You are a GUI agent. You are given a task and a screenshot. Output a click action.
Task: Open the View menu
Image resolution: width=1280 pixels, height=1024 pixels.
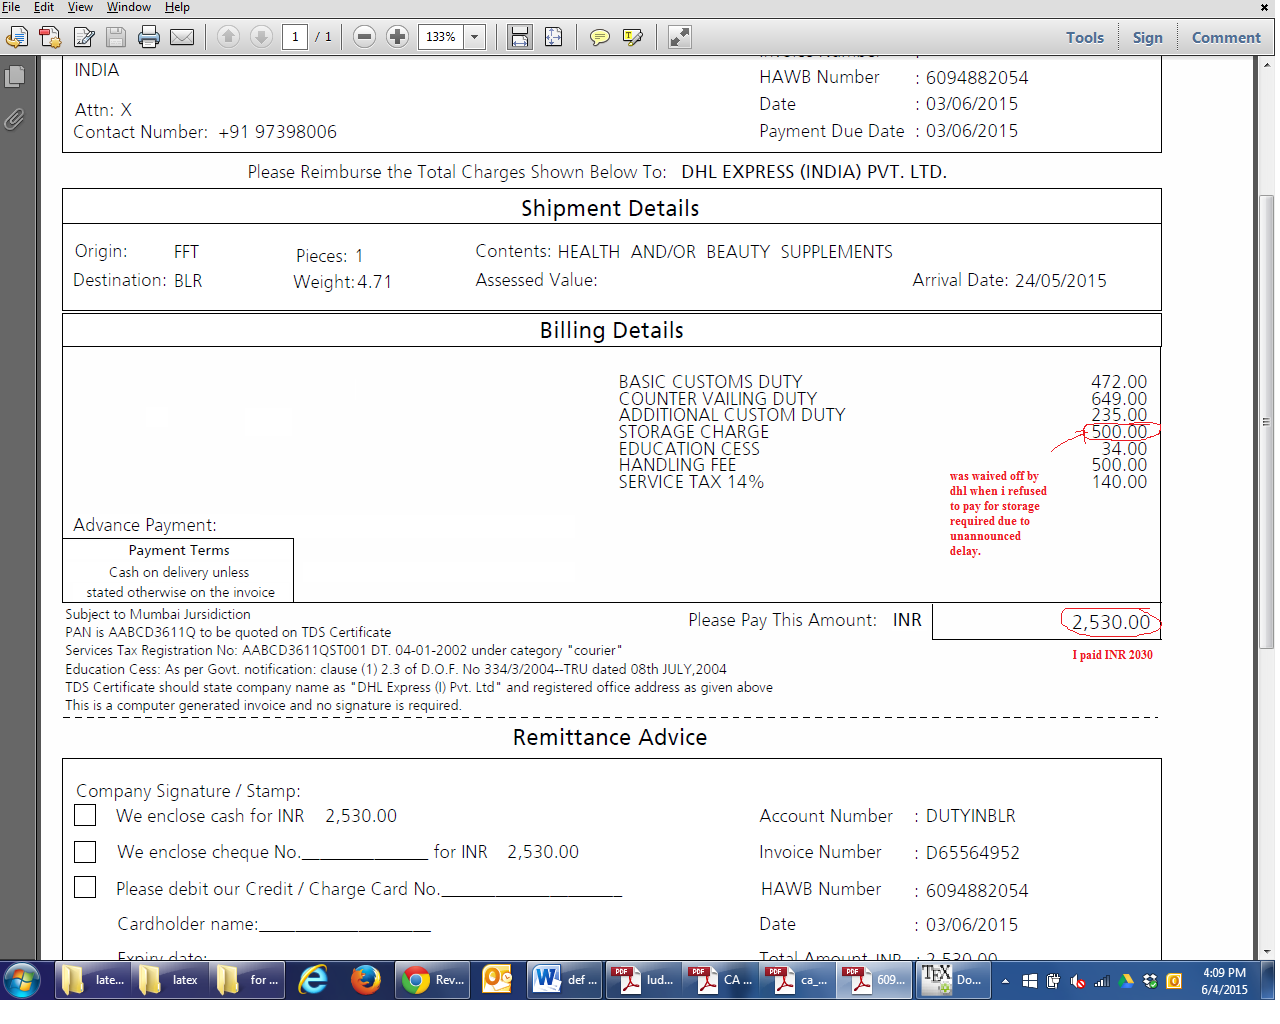(80, 7)
